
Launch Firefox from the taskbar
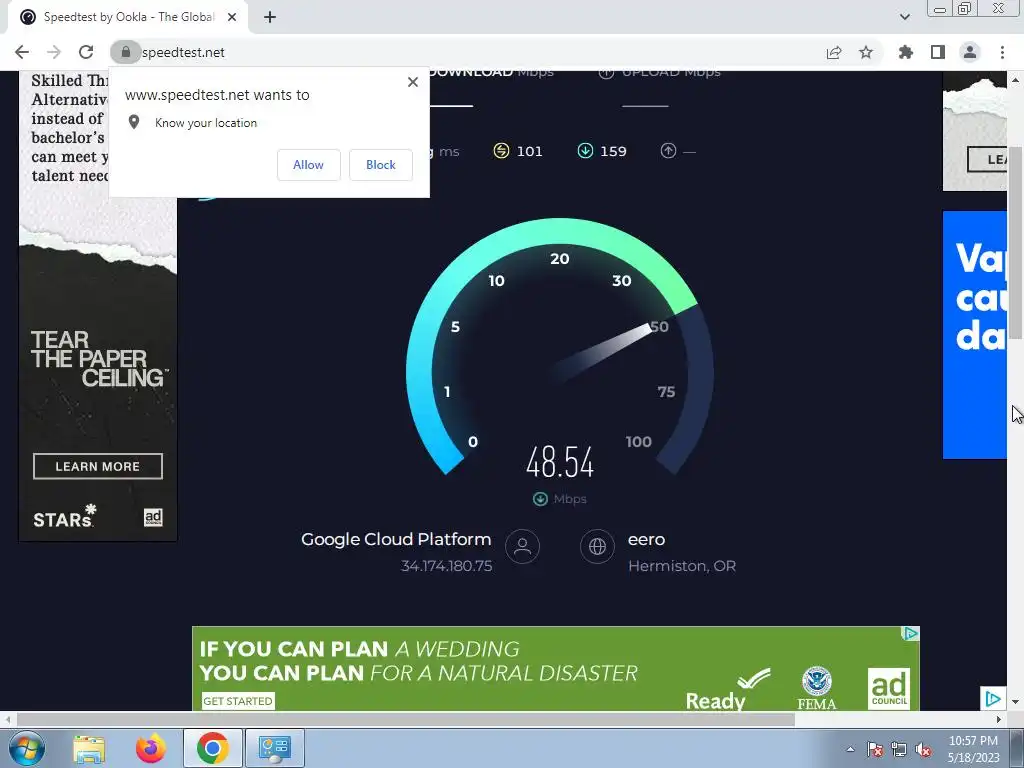point(150,748)
